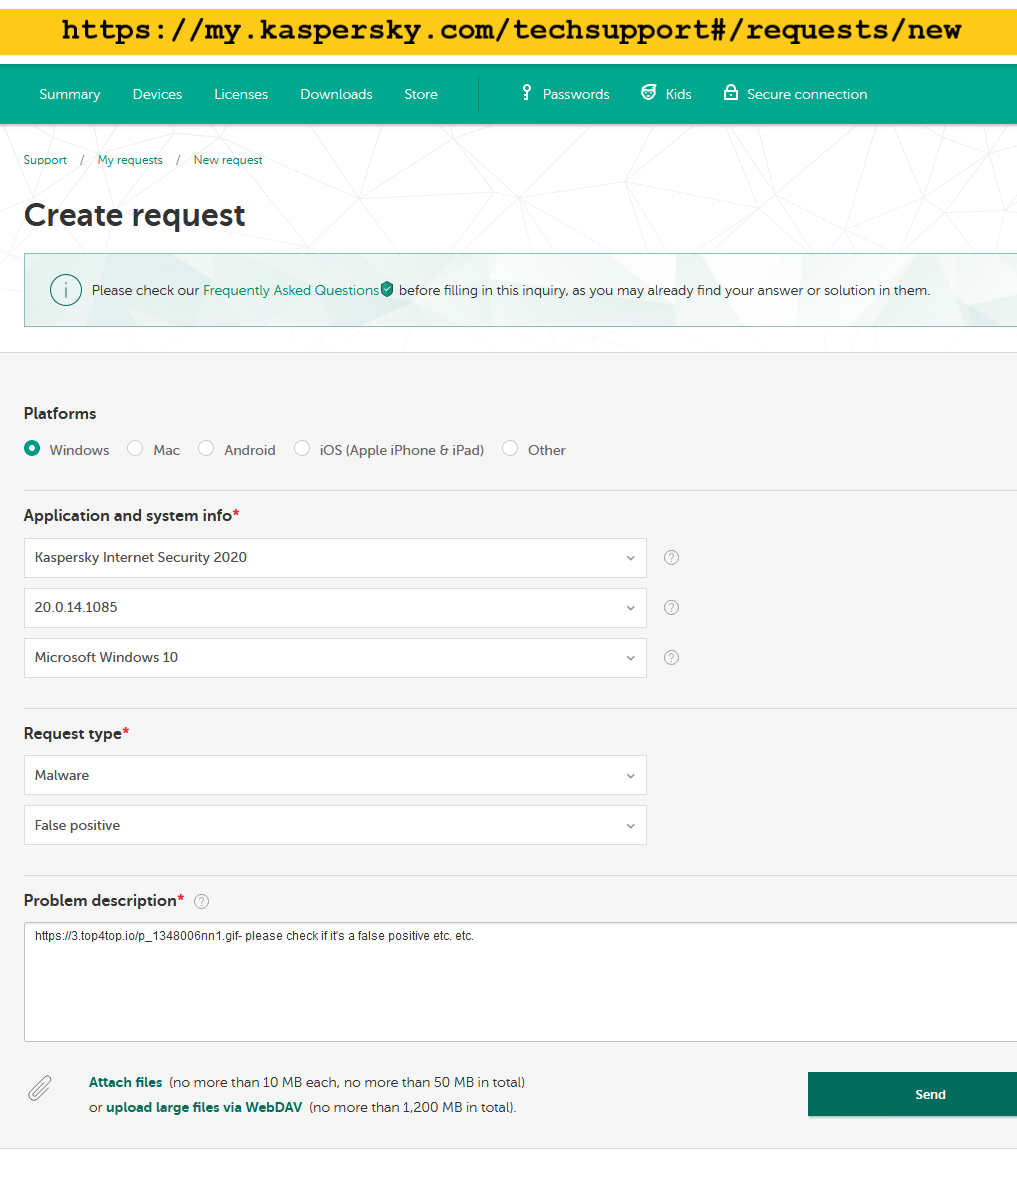Screen dimensions: 1017x1178
Task: Click help icon beside Kaspersky Internet Security 2020
Action: [671, 557]
